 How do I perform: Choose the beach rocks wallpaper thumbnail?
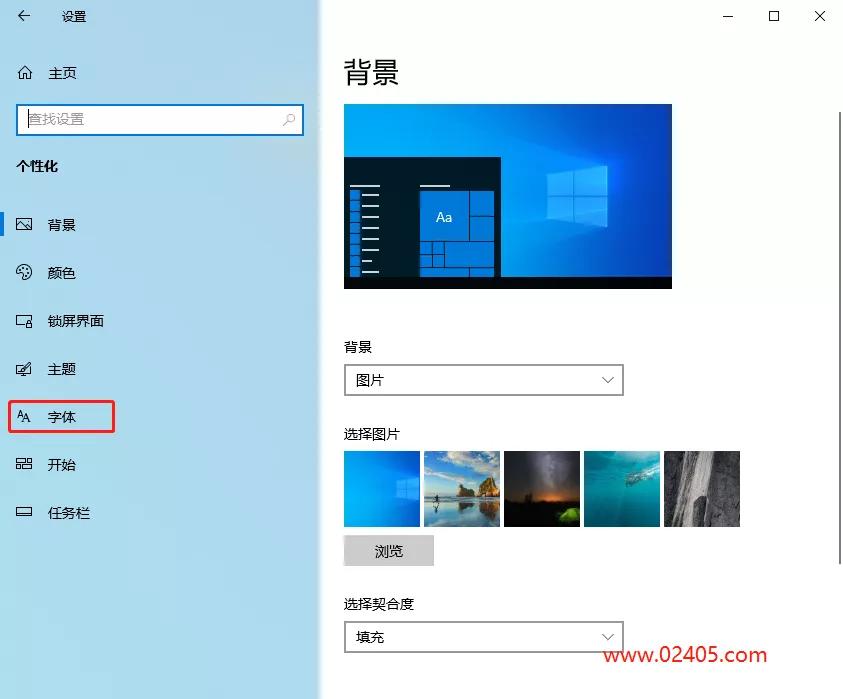[462, 489]
